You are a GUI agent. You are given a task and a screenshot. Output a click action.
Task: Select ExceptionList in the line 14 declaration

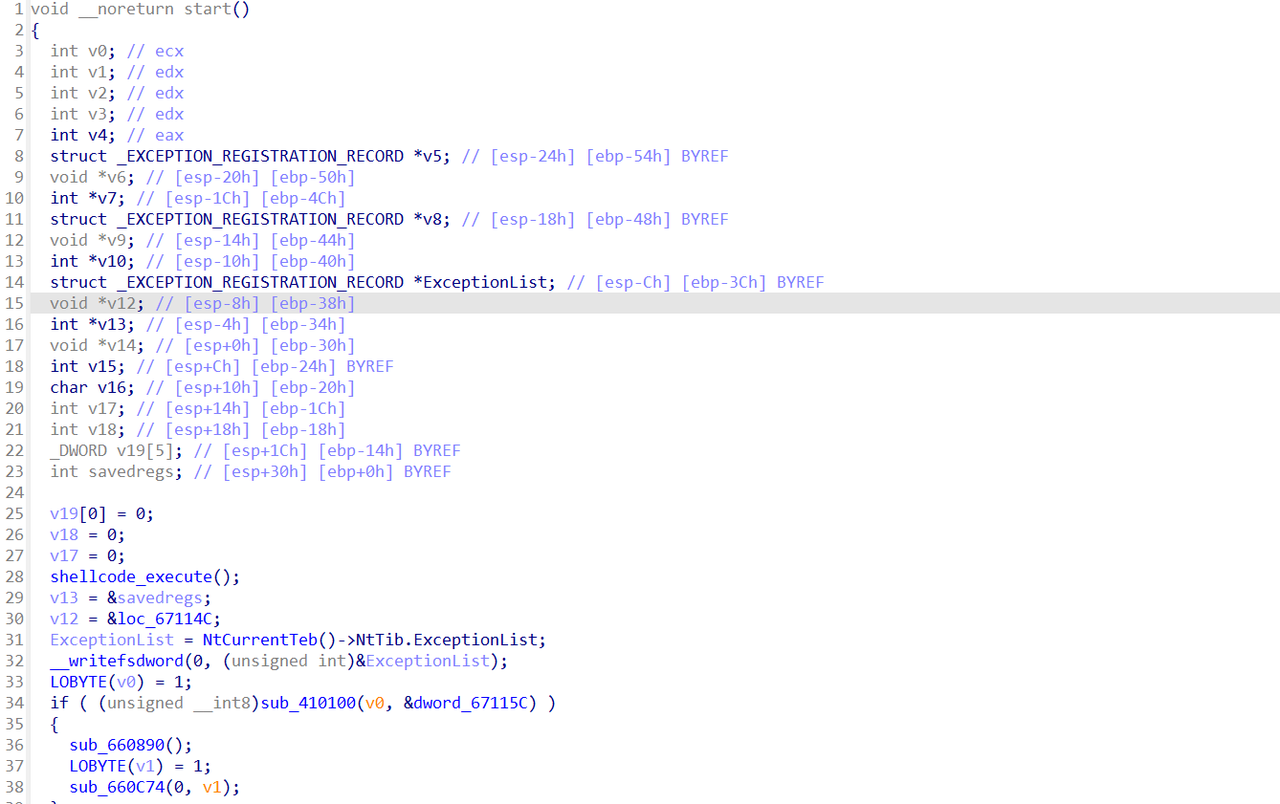click(487, 282)
